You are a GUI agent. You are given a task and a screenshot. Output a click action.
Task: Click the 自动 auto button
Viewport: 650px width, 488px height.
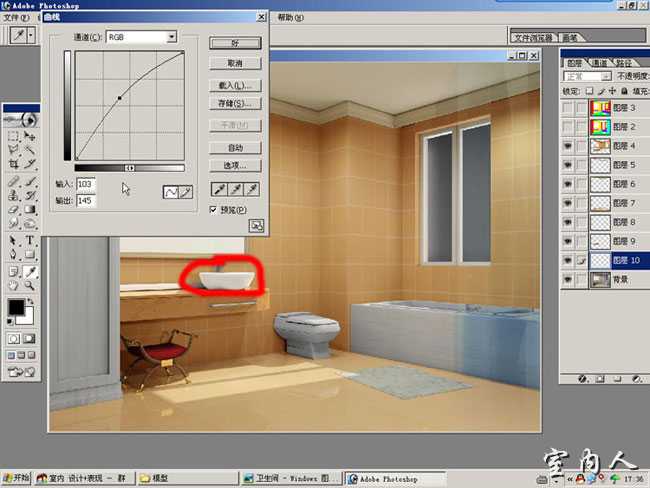click(x=235, y=147)
